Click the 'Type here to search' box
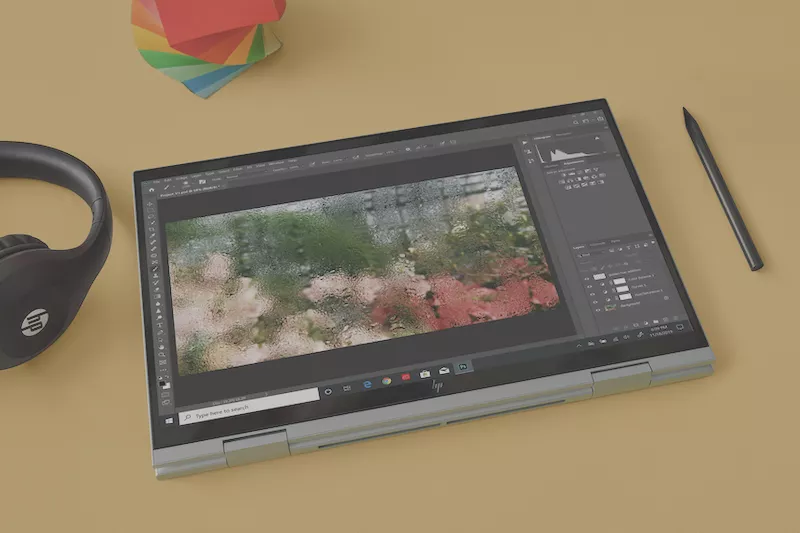800x533 pixels. point(249,408)
